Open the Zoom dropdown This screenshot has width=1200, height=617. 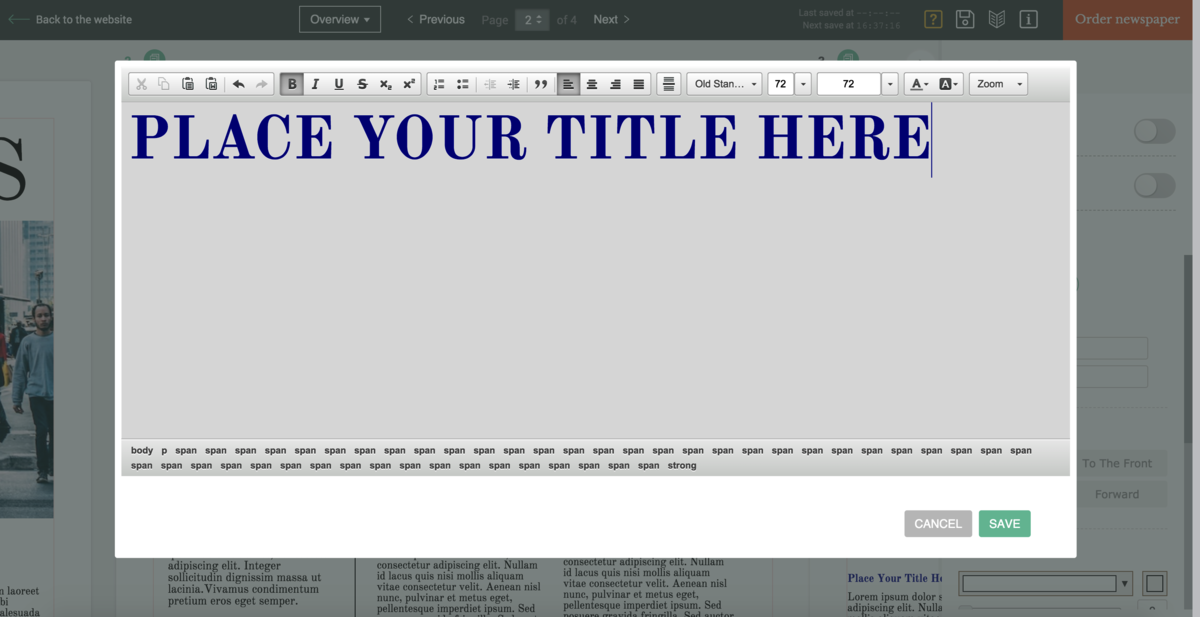coord(998,84)
